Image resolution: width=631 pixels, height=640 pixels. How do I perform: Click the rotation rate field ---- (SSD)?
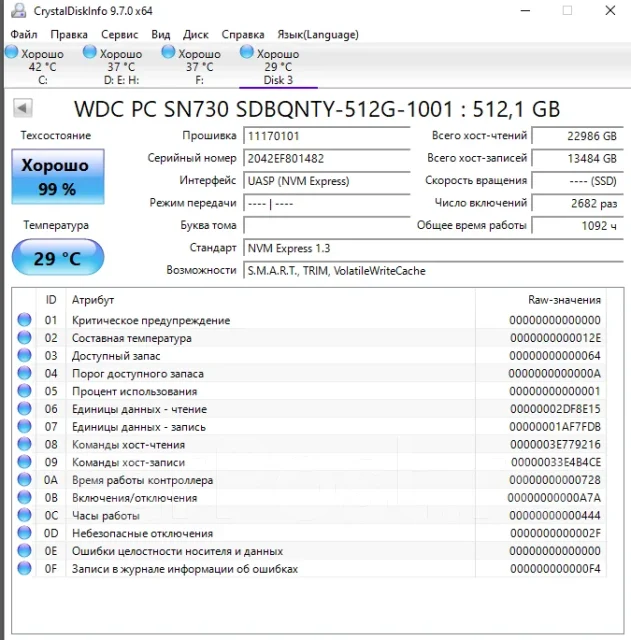pyautogui.click(x=578, y=181)
